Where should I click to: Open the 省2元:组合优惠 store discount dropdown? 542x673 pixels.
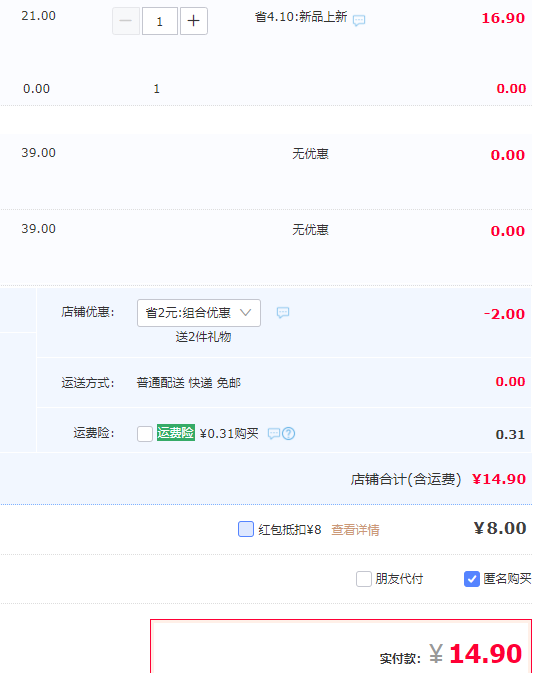(199, 313)
